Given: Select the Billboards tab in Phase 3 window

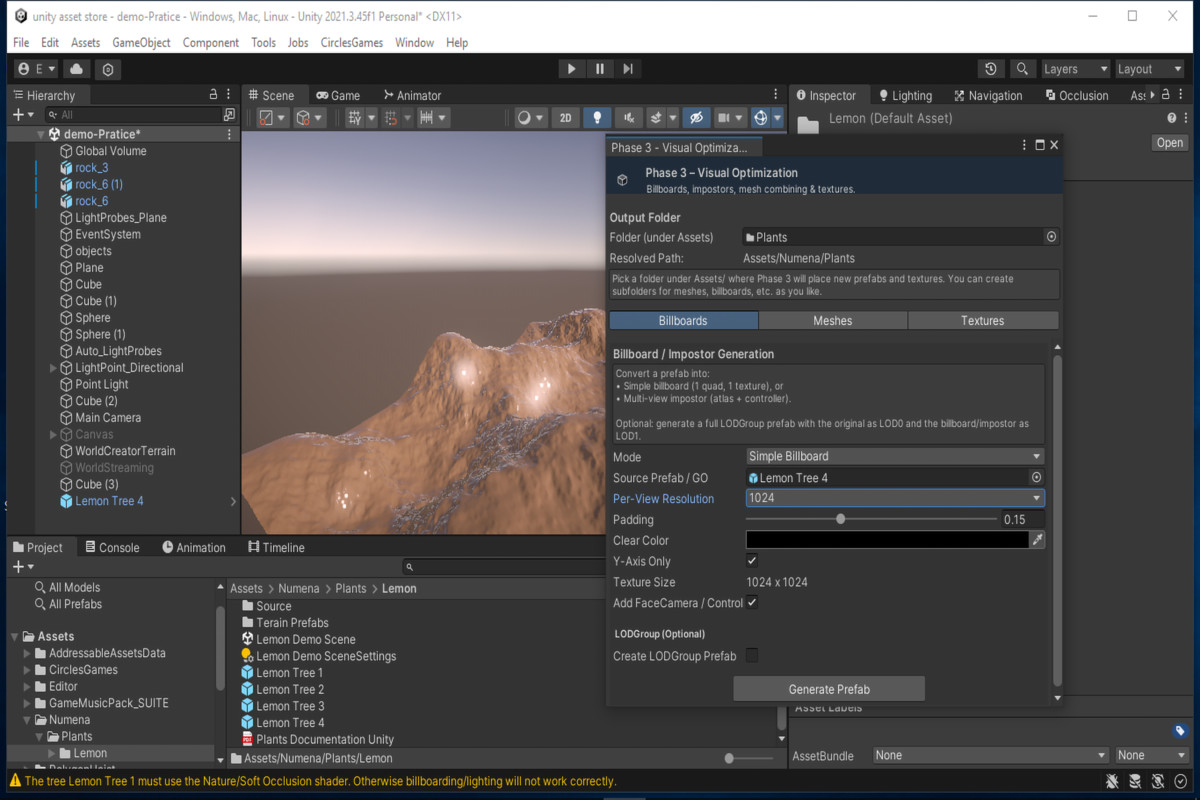Looking at the screenshot, I should [684, 321].
